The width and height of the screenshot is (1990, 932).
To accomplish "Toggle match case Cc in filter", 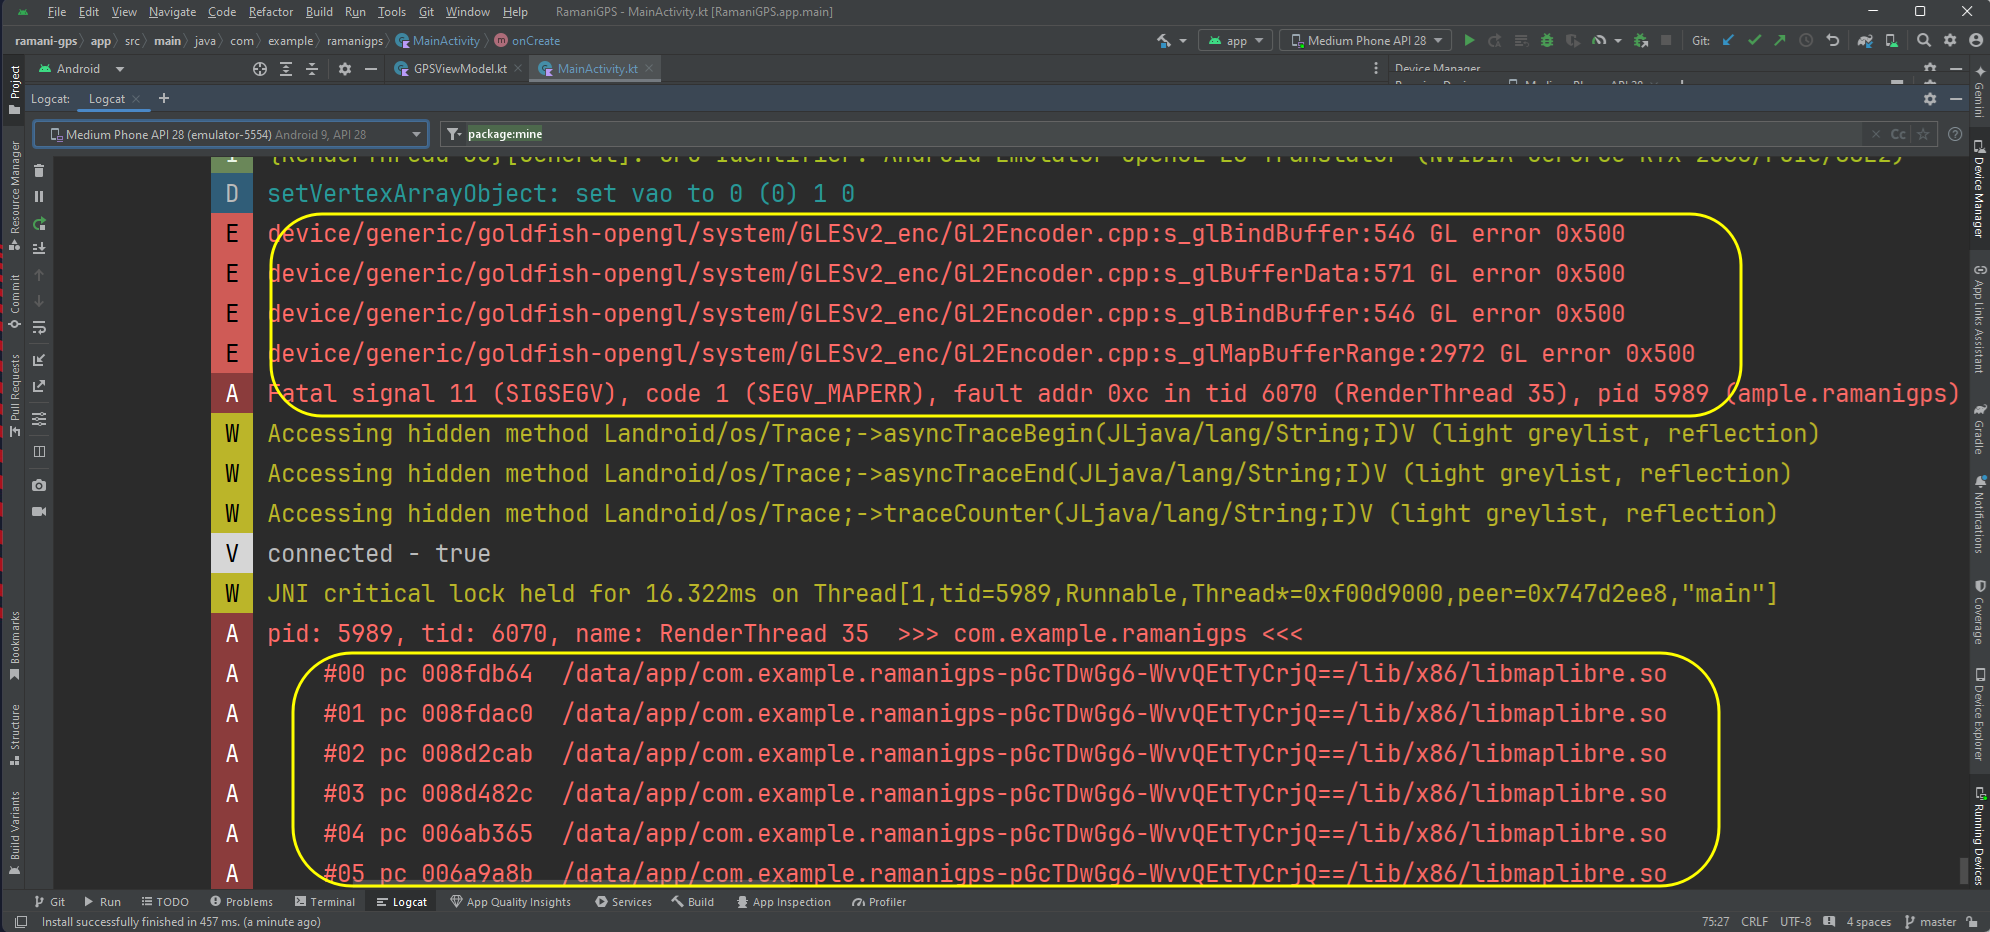I will coord(1898,134).
